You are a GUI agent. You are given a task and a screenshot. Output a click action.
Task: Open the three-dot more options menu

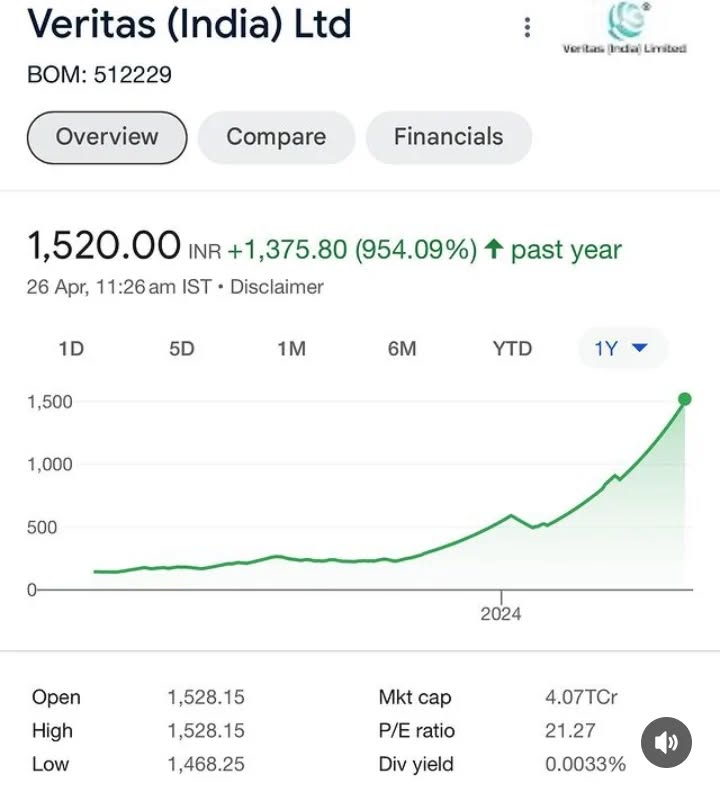(527, 28)
